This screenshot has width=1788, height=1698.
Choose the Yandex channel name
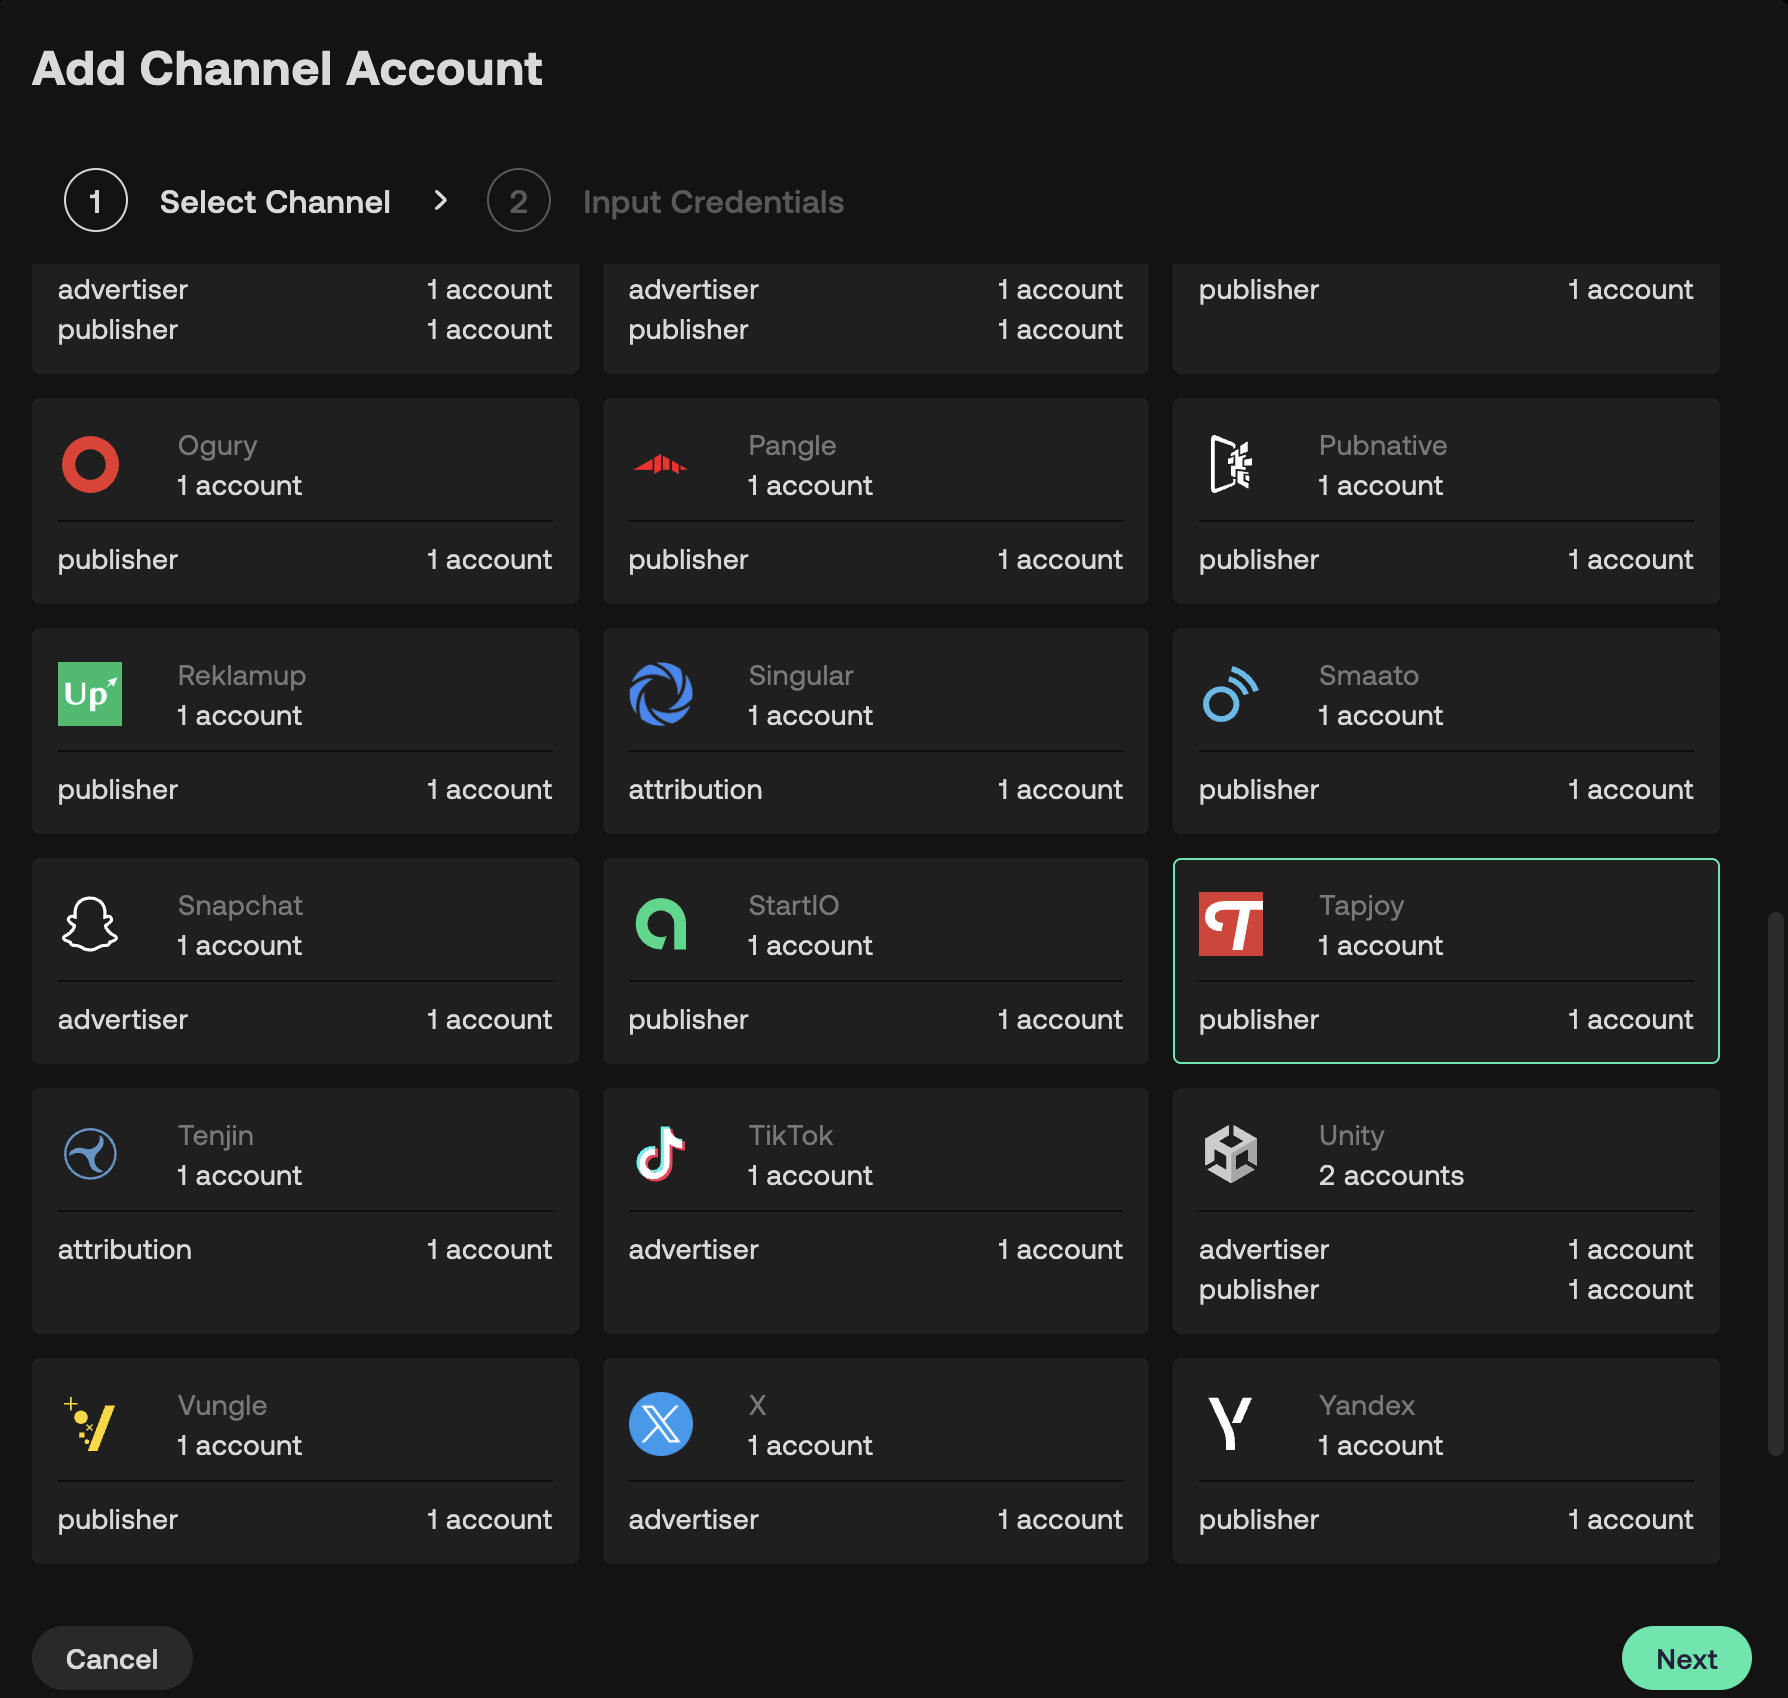click(1366, 1405)
